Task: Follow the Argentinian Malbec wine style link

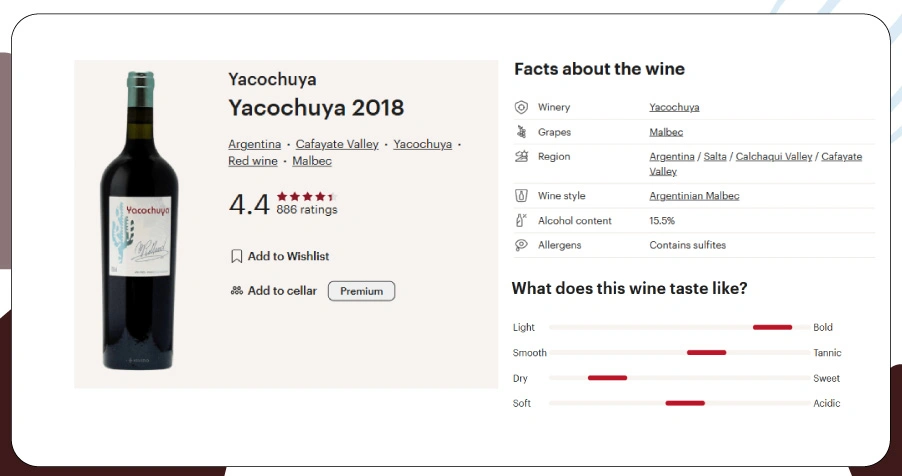Action: 694,196
